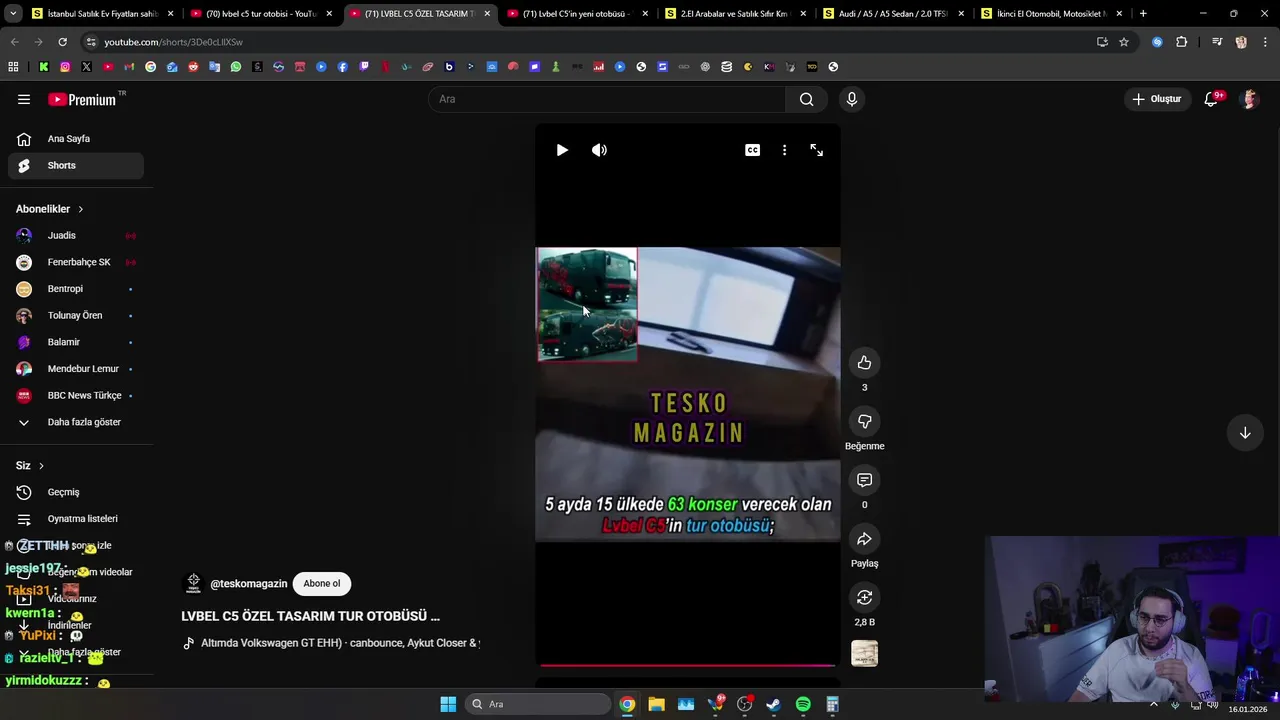
Task: Mute the Shorts video volume
Action: [x=599, y=150]
